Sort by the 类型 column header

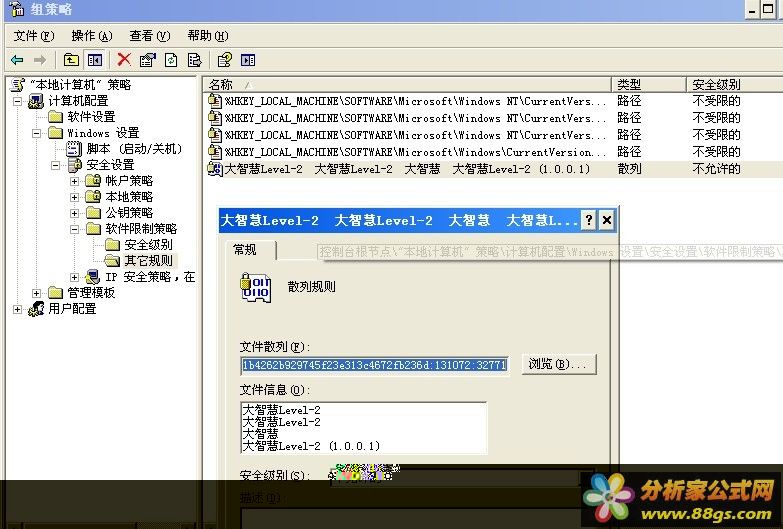click(649, 84)
